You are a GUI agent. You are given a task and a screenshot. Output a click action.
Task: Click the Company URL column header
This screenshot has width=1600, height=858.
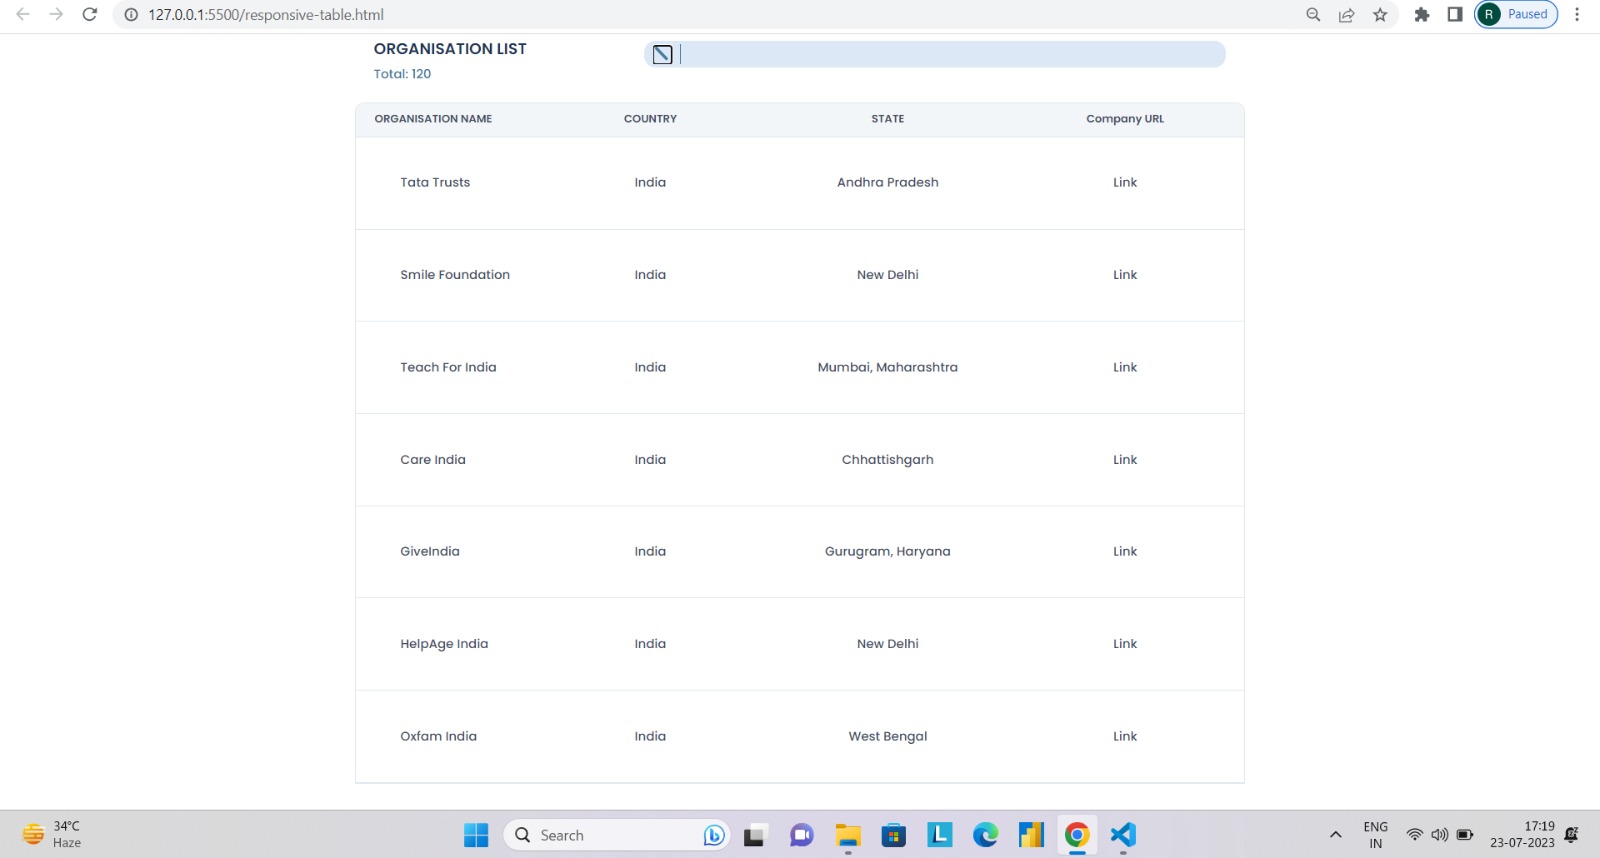(x=1125, y=119)
